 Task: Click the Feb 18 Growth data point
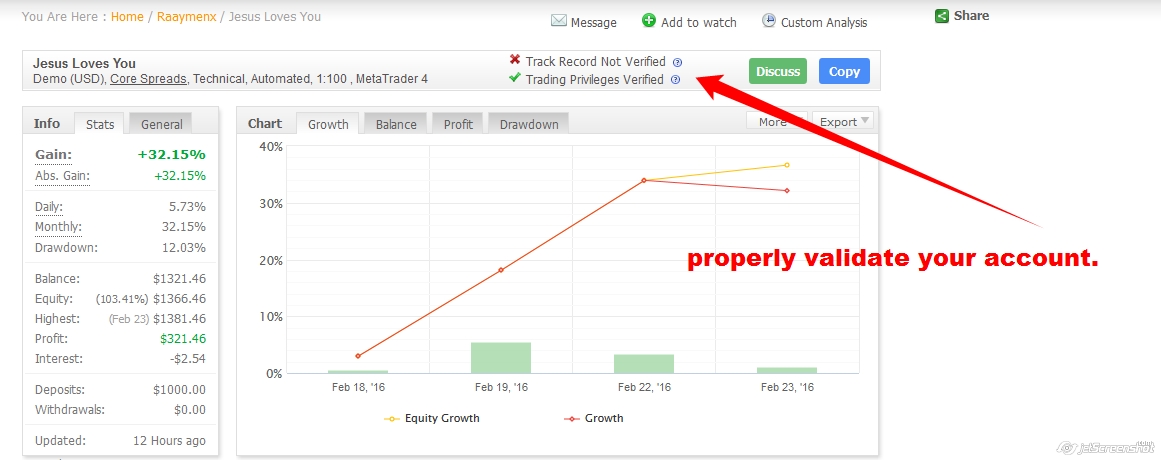(x=358, y=356)
